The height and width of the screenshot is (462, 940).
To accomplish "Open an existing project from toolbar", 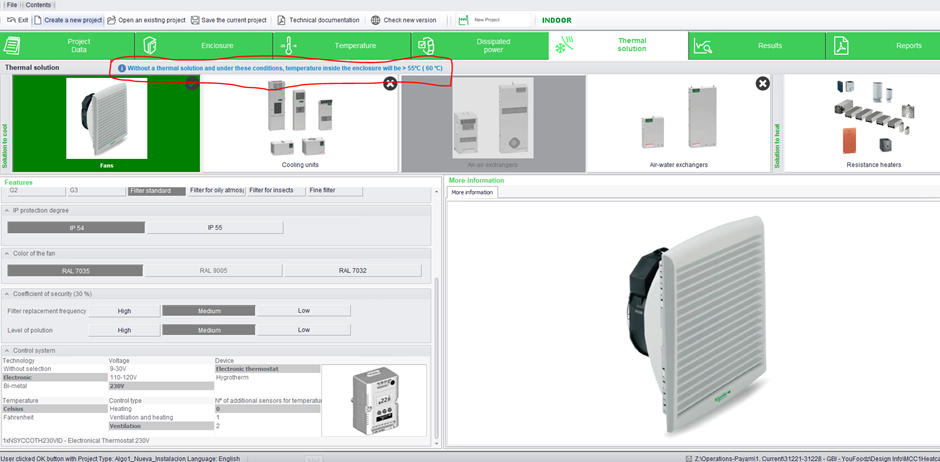I will click(112, 20).
